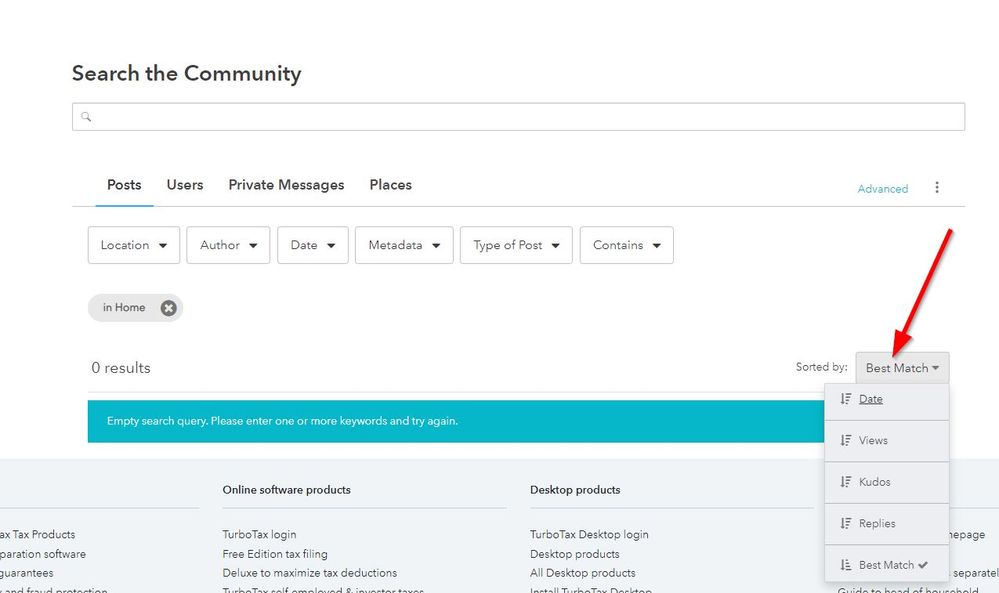Remove the 'in Home' filter chip
999x593 pixels.
(x=168, y=308)
